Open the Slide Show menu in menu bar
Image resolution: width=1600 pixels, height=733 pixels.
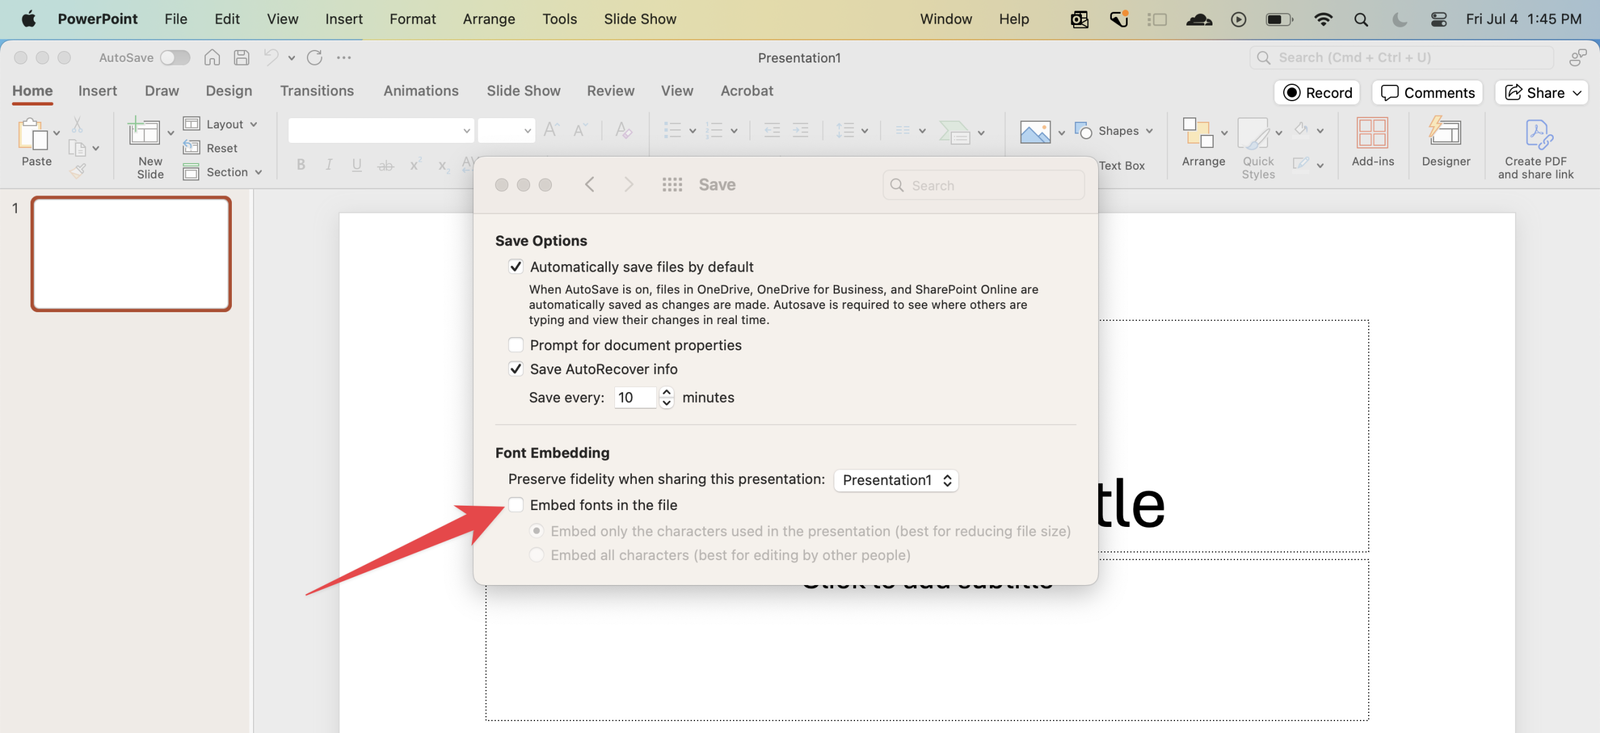pyautogui.click(x=640, y=19)
